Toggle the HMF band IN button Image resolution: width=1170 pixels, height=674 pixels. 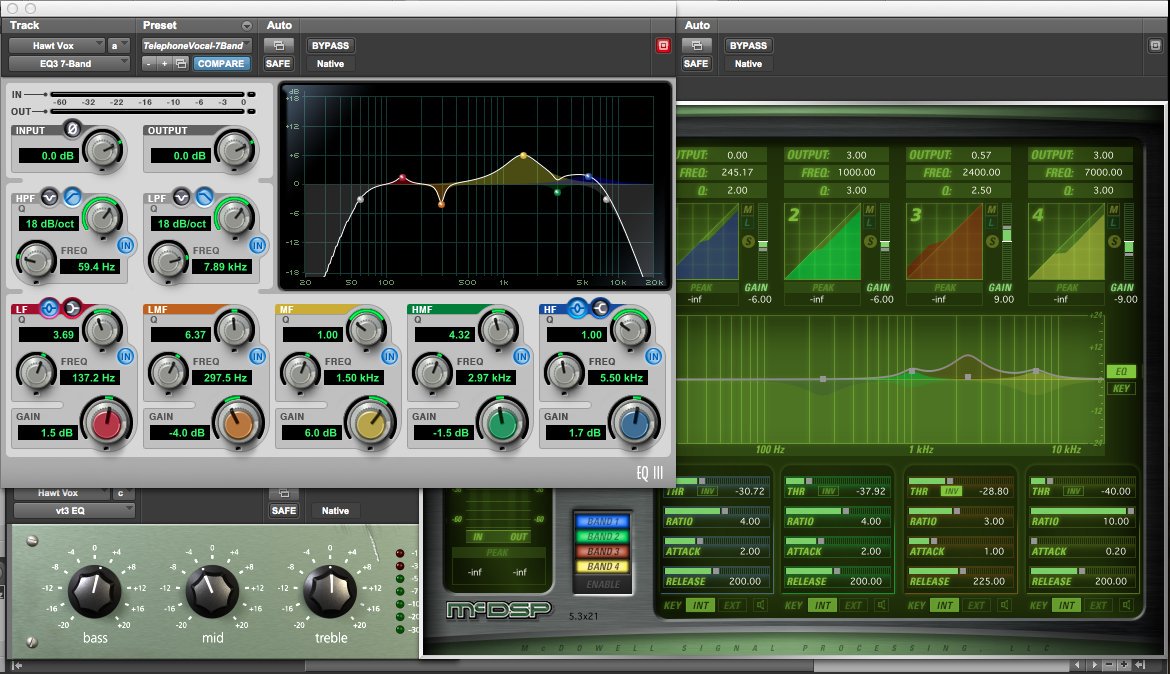click(522, 357)
